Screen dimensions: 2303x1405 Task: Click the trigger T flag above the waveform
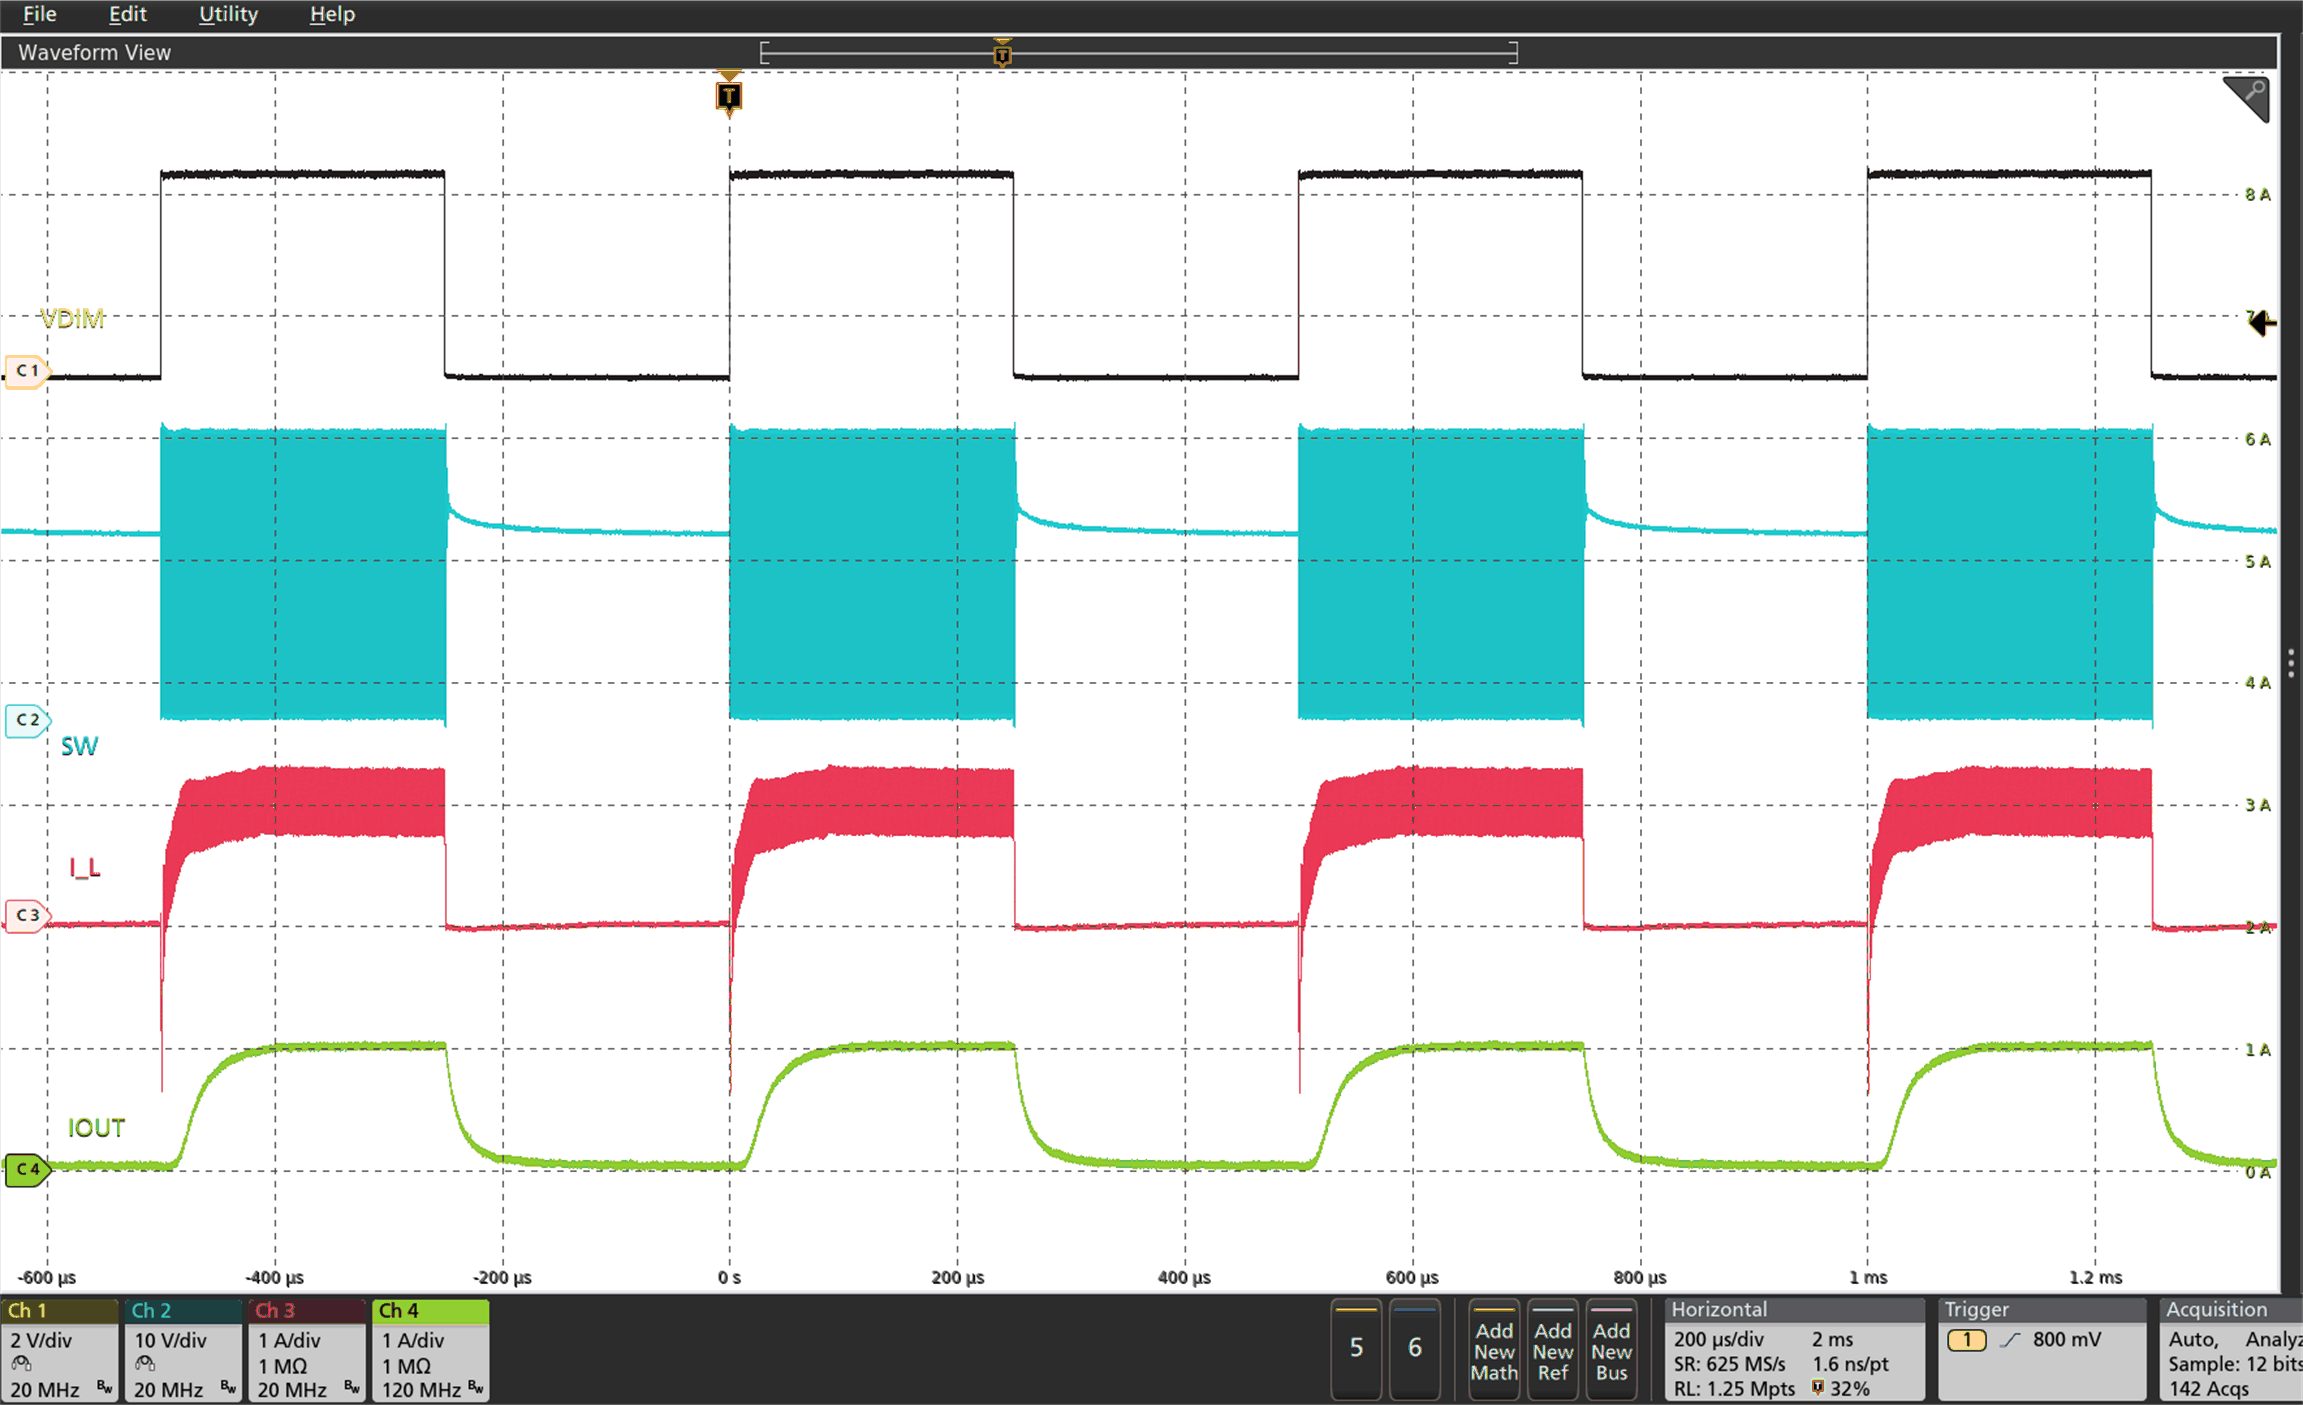coord(729,95)
